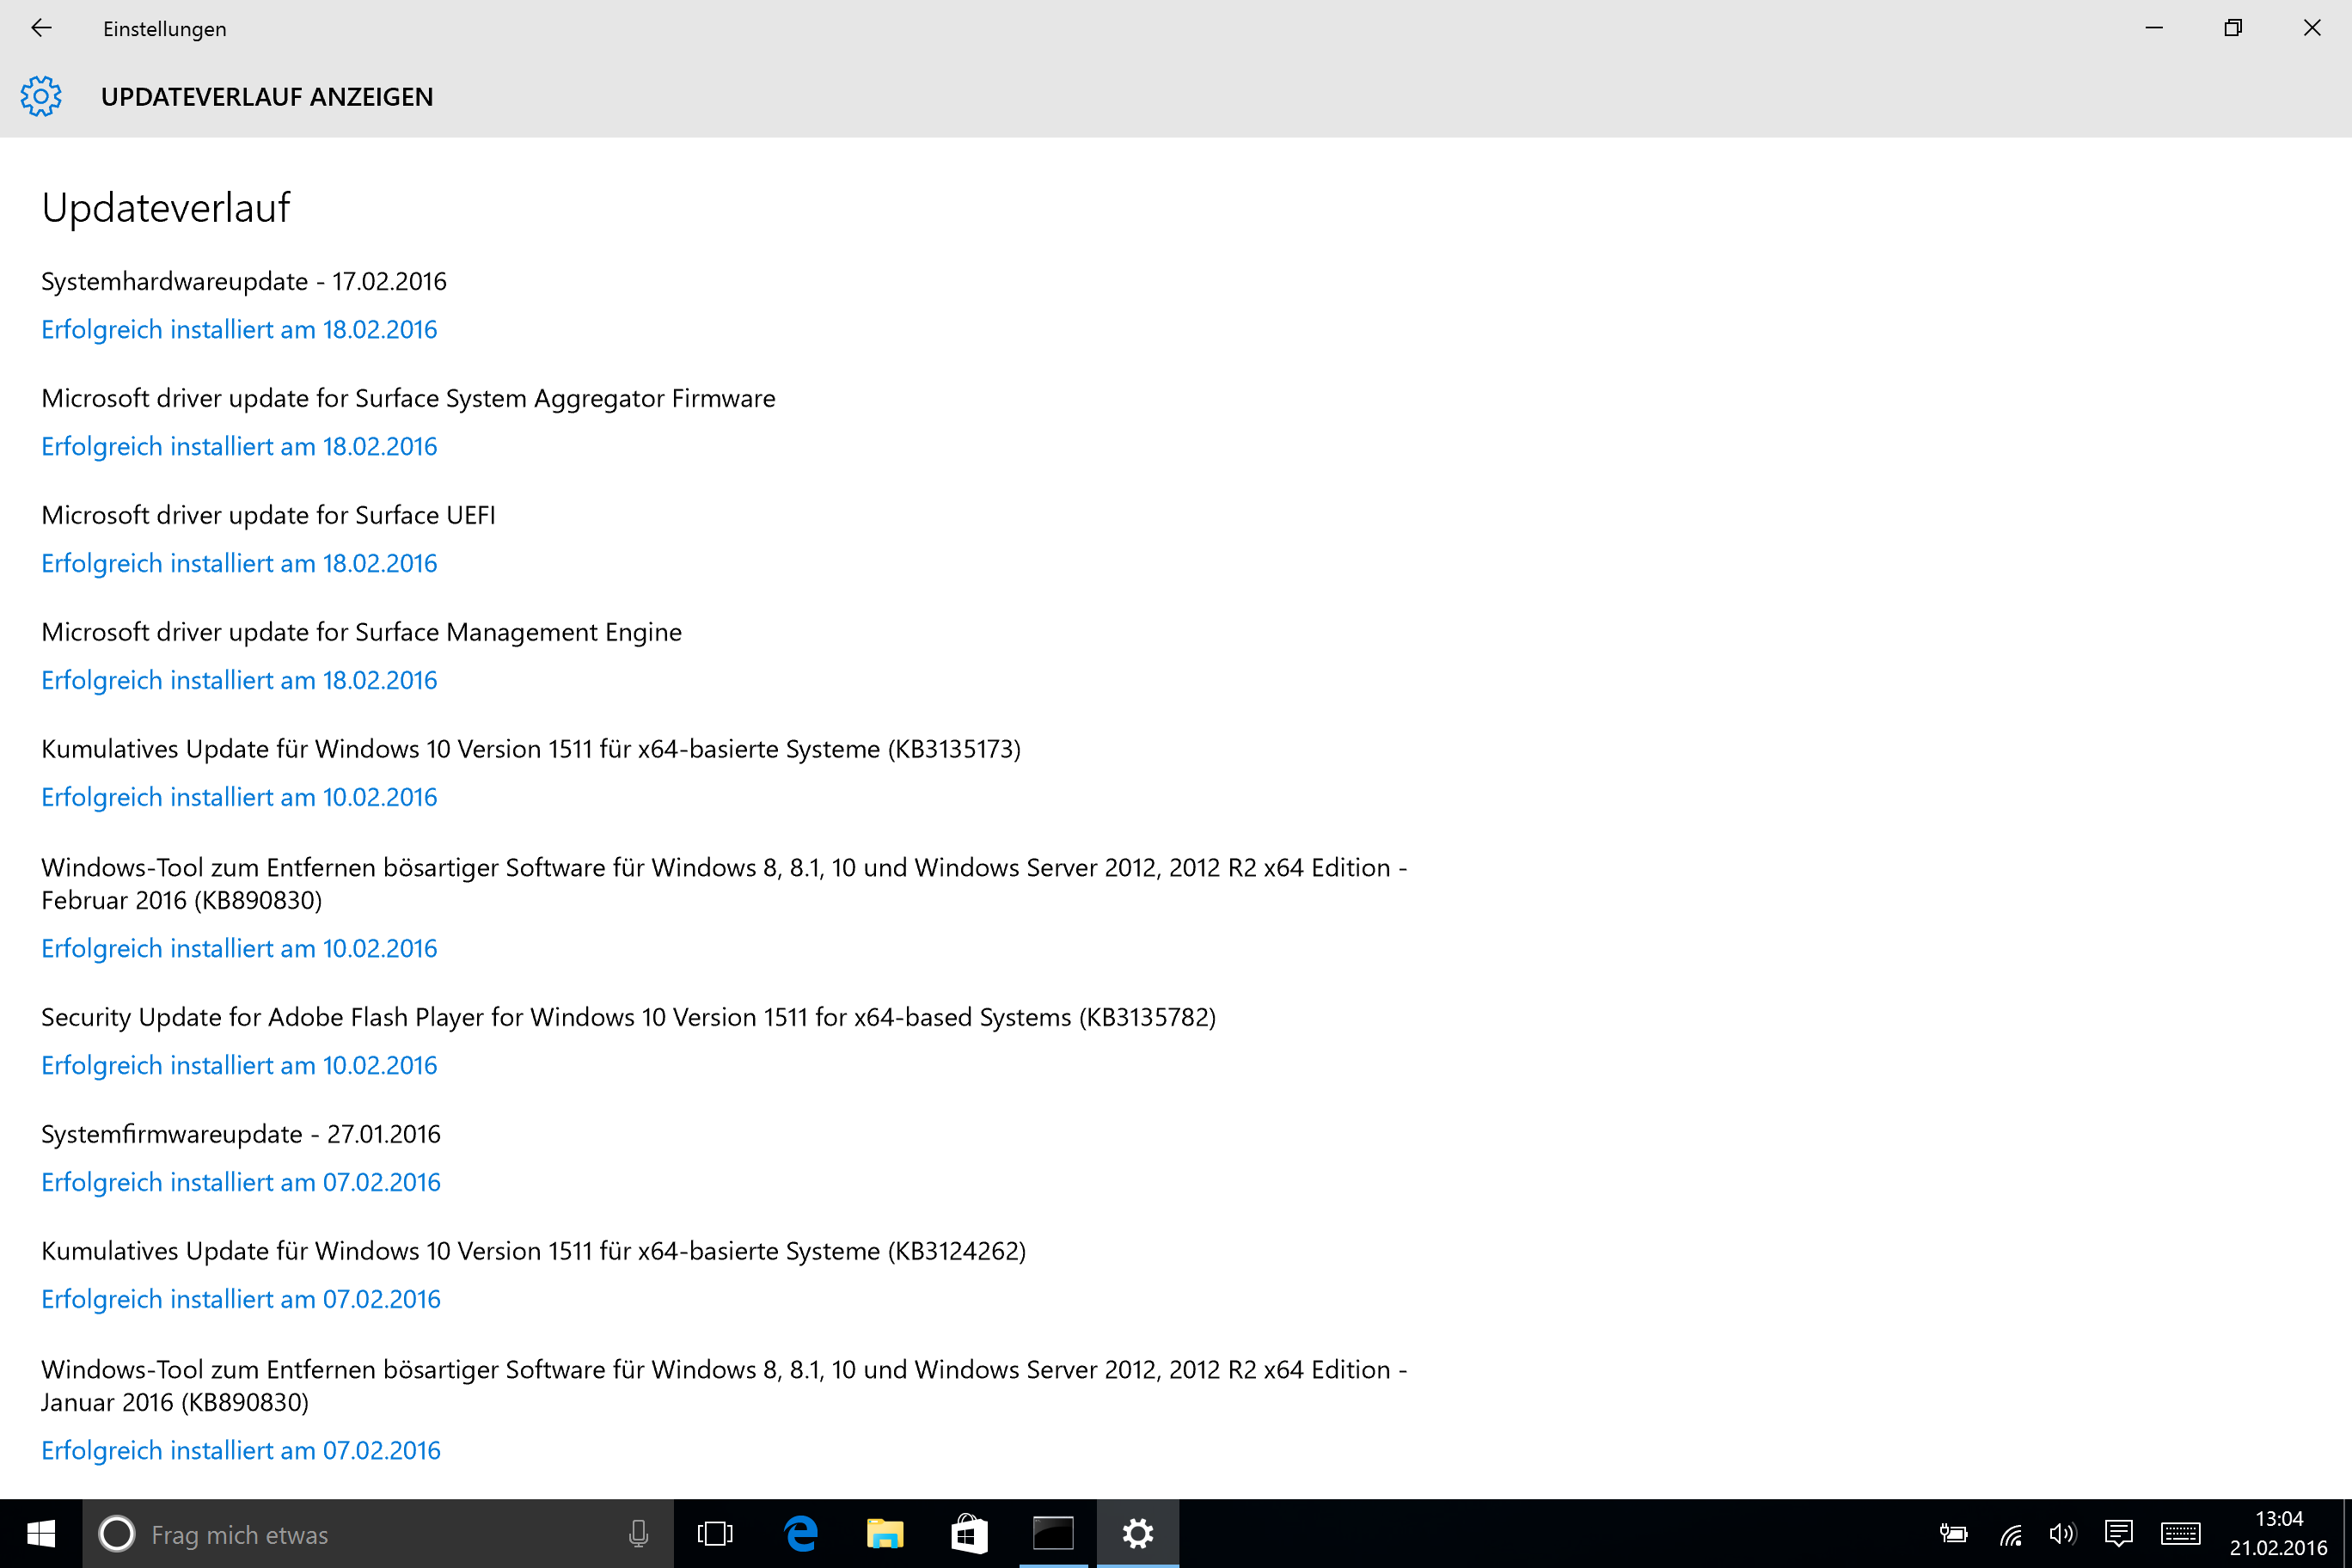Click 'Surface Management Engine' update title
The height and width of the screenshot is (1568, 2352).
click(361, 633)
